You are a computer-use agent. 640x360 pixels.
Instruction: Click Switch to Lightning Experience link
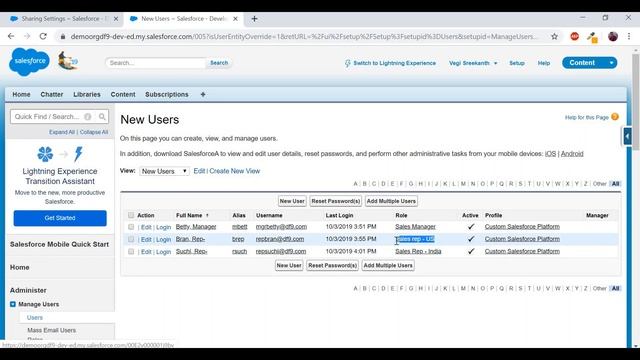(394, 63)
